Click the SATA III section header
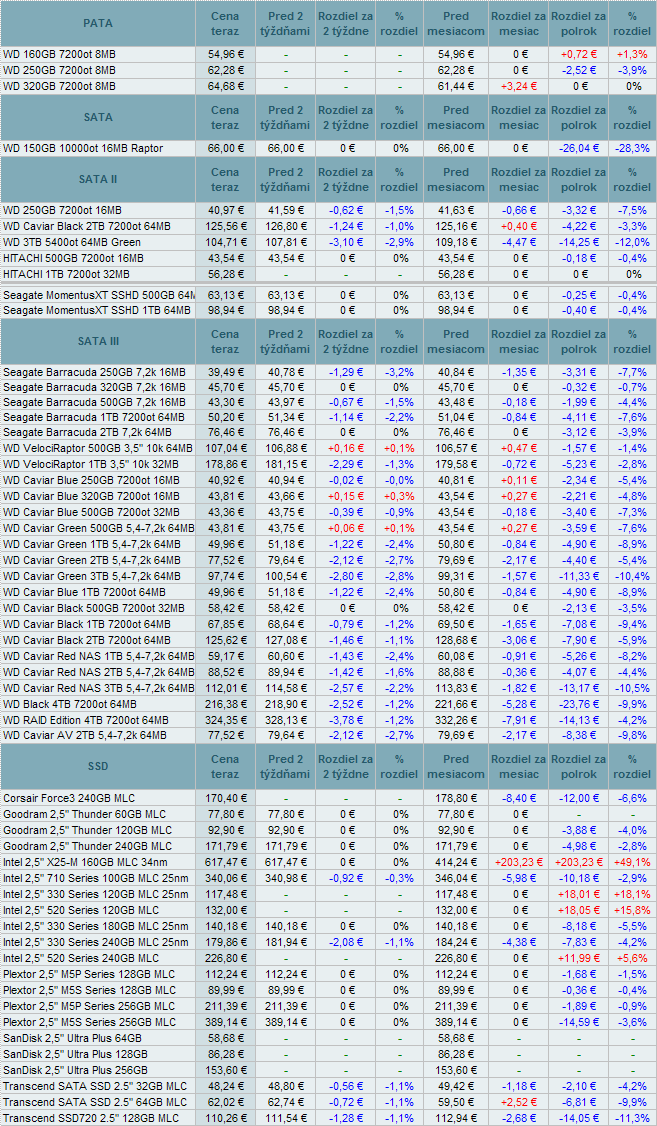Screen dimensions: 657x1126 pyautogui.click(x=98, y=342)
